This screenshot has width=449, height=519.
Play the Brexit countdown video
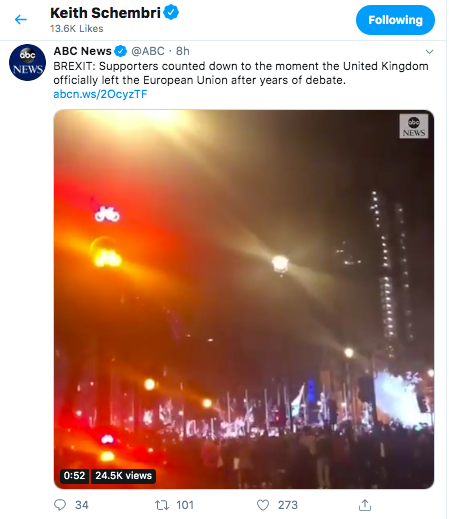[x=244, y=299]
